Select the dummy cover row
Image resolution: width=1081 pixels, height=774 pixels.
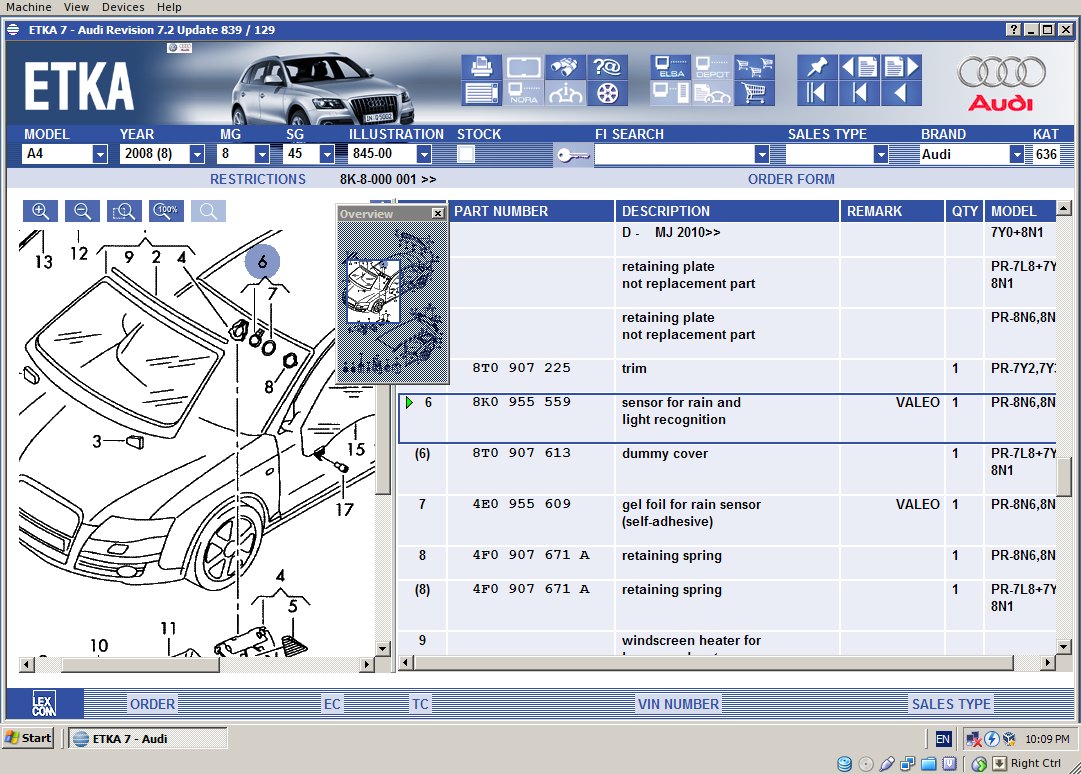click(727, 469)
